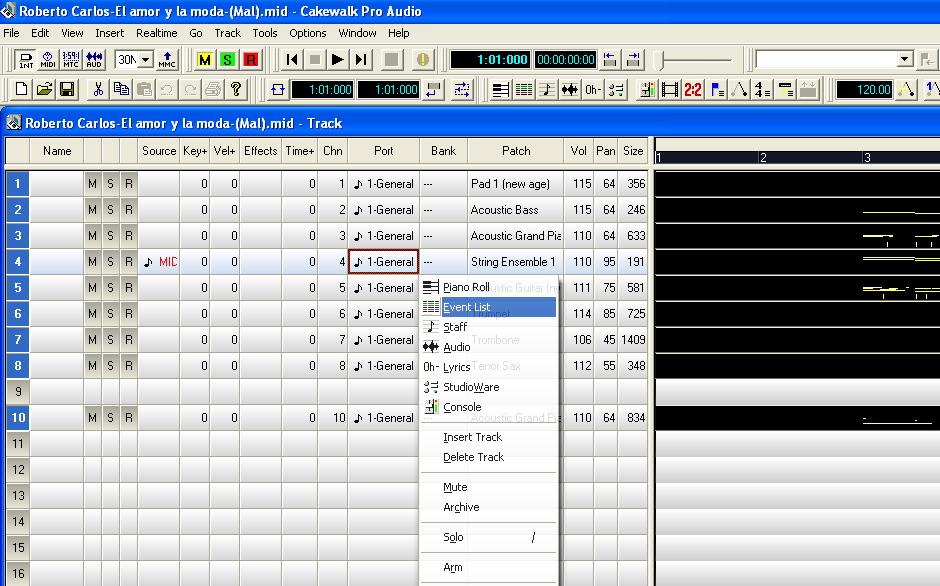Open the Big Time 2:2 view

point(692,90)
